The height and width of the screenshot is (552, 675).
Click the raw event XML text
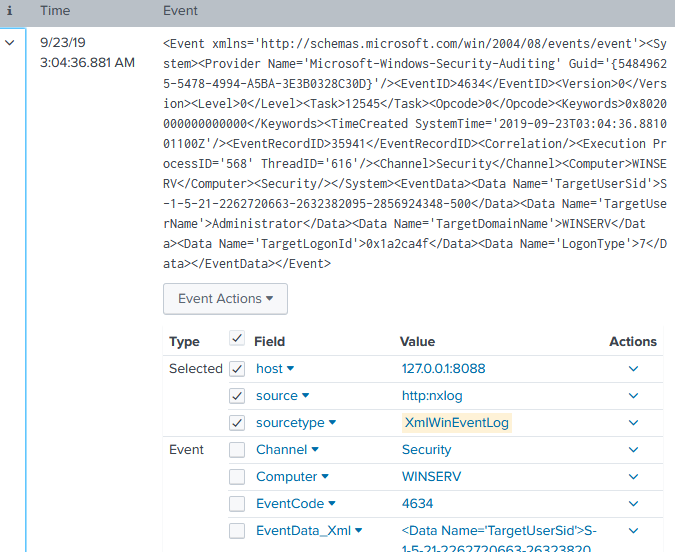point(415,154)
